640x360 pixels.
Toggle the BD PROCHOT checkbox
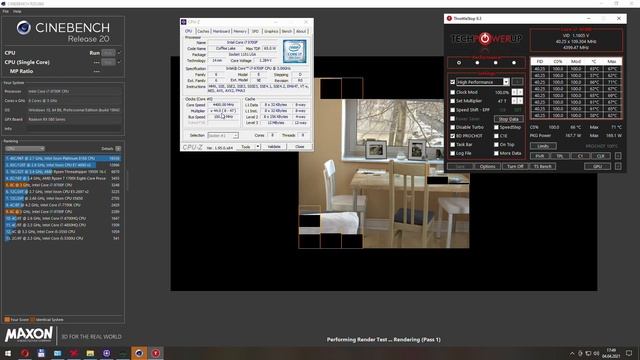tap(452, 136)
